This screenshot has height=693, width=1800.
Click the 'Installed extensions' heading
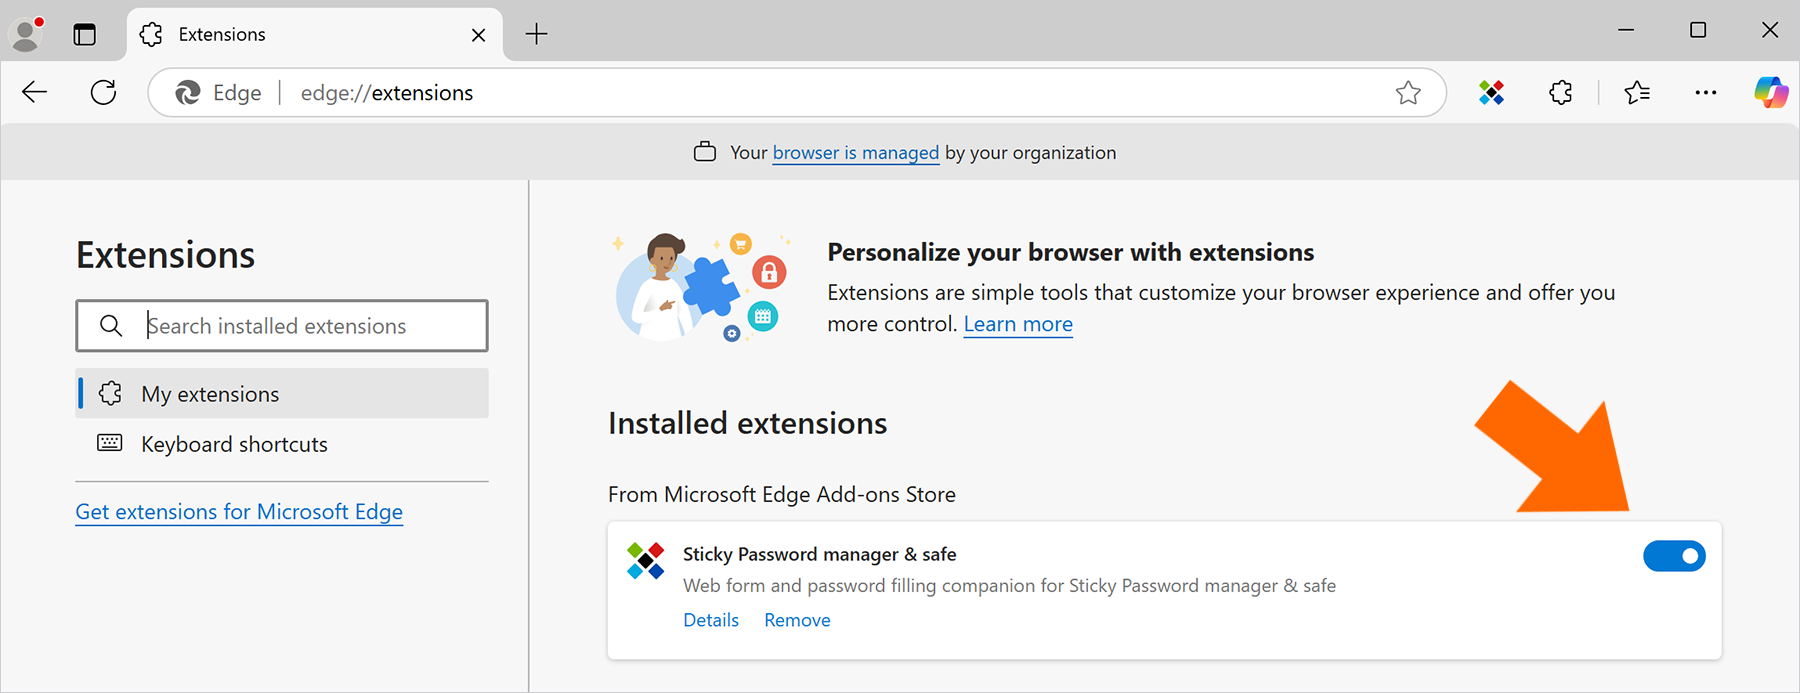coord(748,423)
